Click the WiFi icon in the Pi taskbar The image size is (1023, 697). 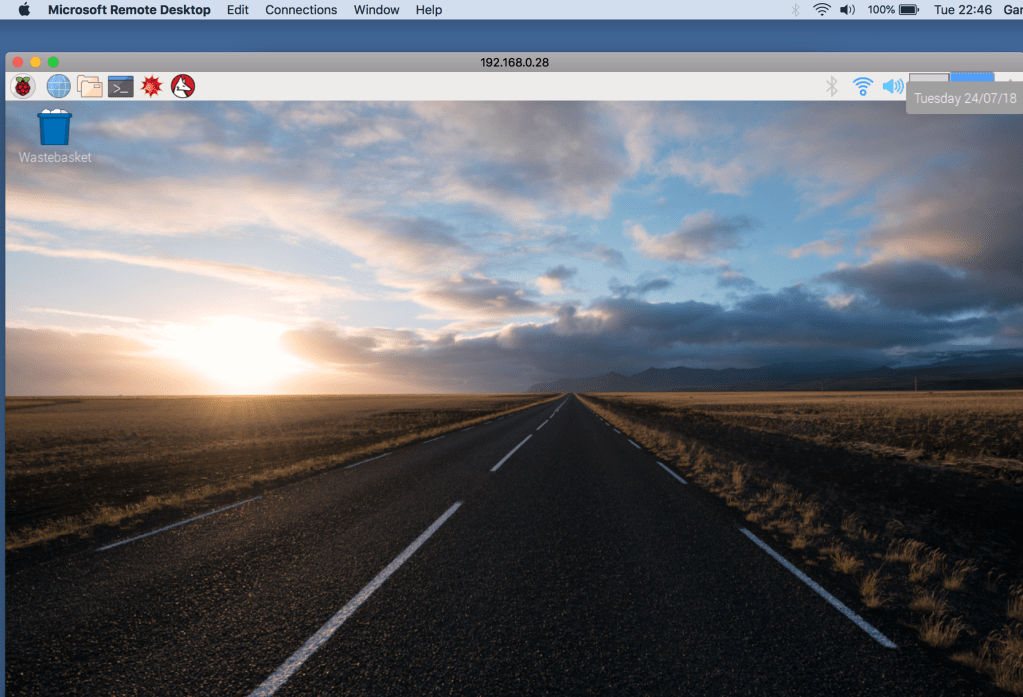click(x=862, y=86)
